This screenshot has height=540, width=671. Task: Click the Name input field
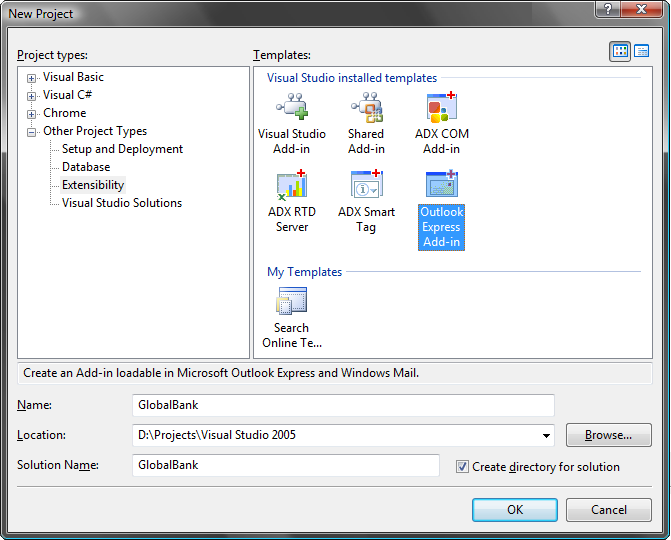pyautogui.click(x=343, y=405)
